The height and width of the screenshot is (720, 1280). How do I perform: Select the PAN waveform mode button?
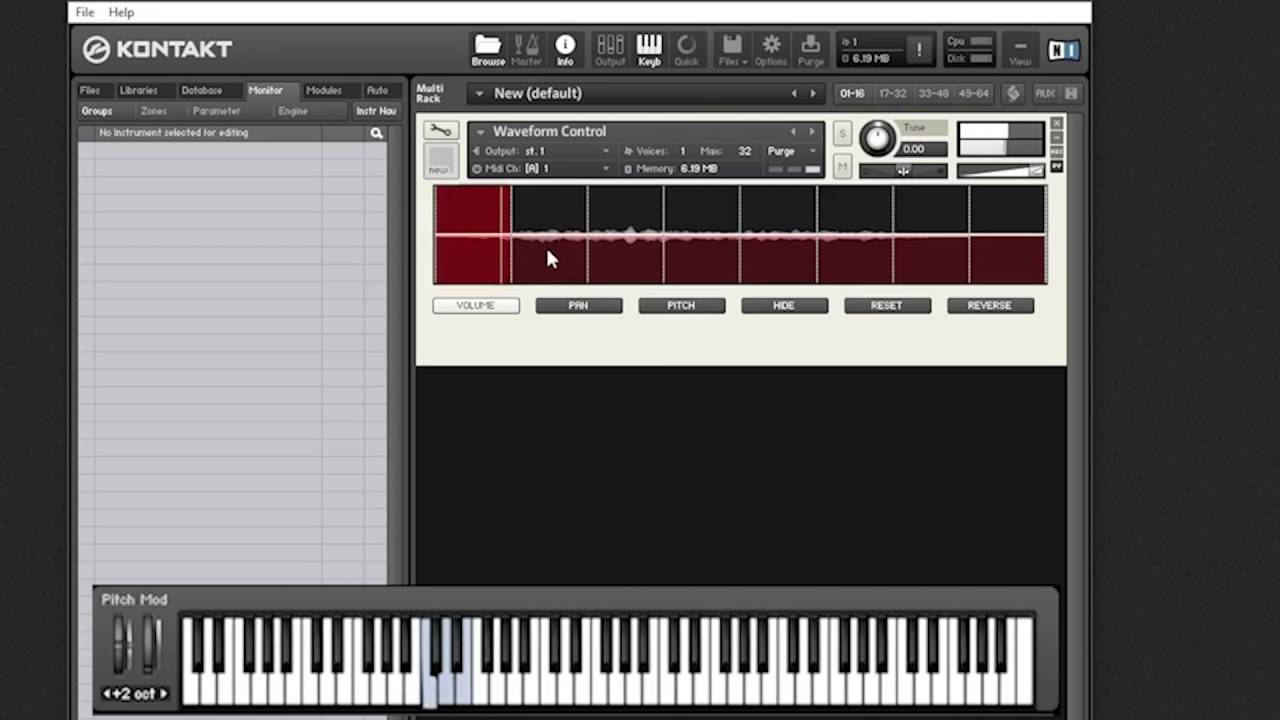pos(579,305)
